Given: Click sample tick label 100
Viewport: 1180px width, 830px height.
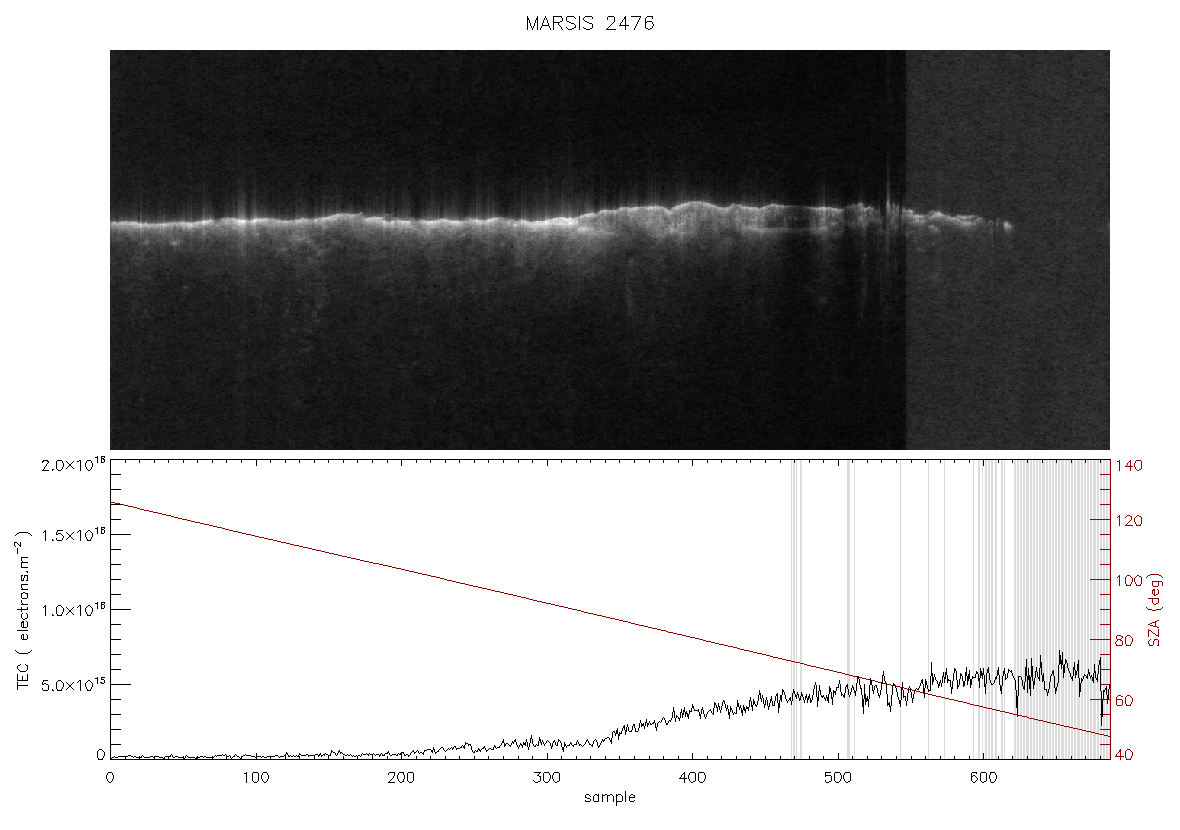Looking at the screenshot, I should 256,778.
